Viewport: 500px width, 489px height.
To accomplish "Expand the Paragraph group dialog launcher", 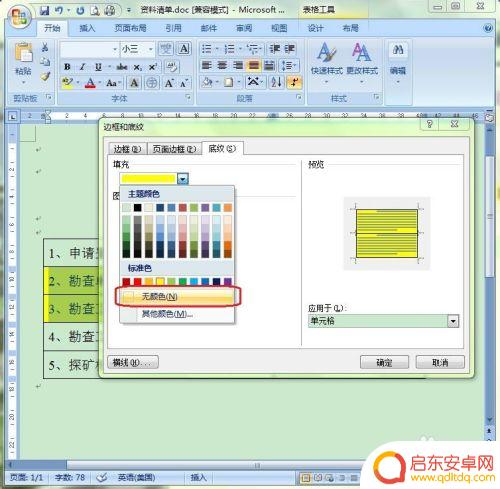I will (299, 97).
